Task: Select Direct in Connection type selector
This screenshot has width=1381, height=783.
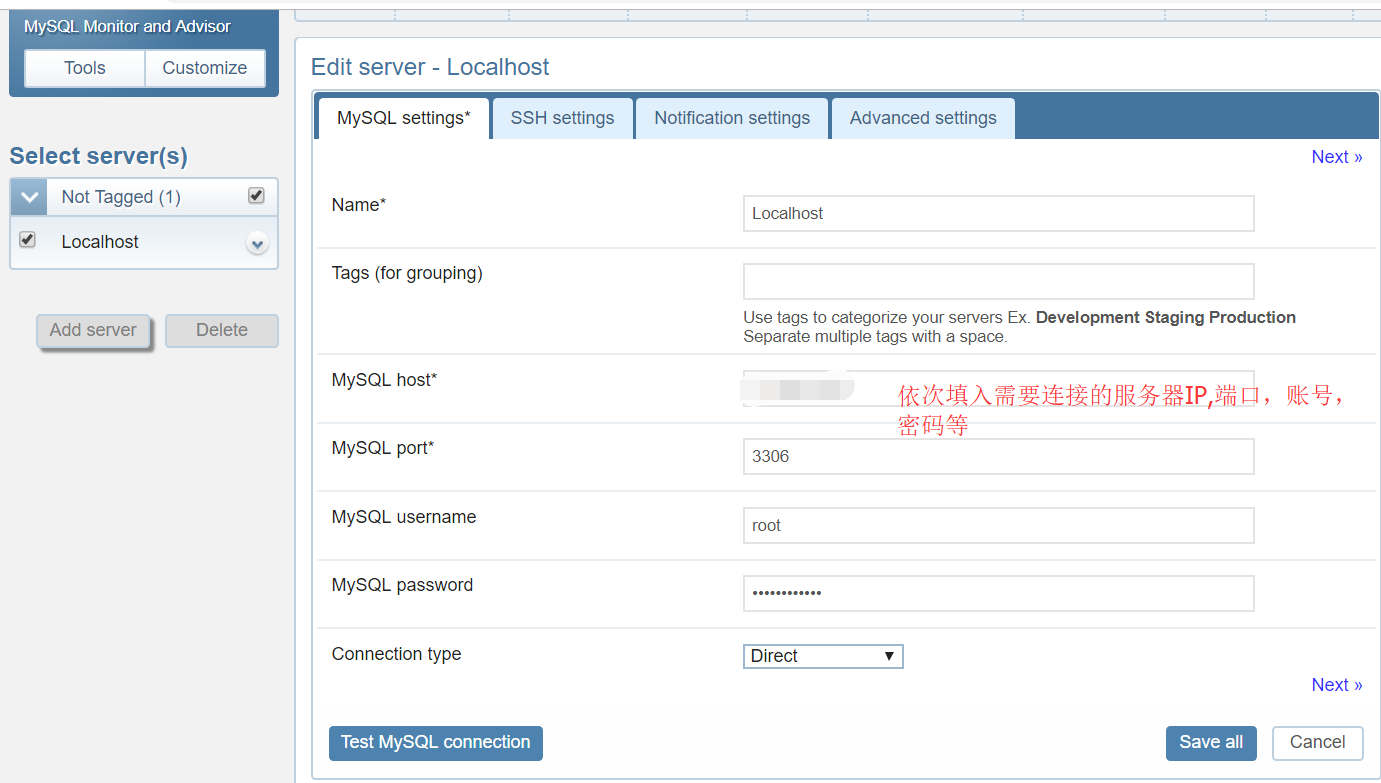Action: pyautogui.click(x=823, y=656)
